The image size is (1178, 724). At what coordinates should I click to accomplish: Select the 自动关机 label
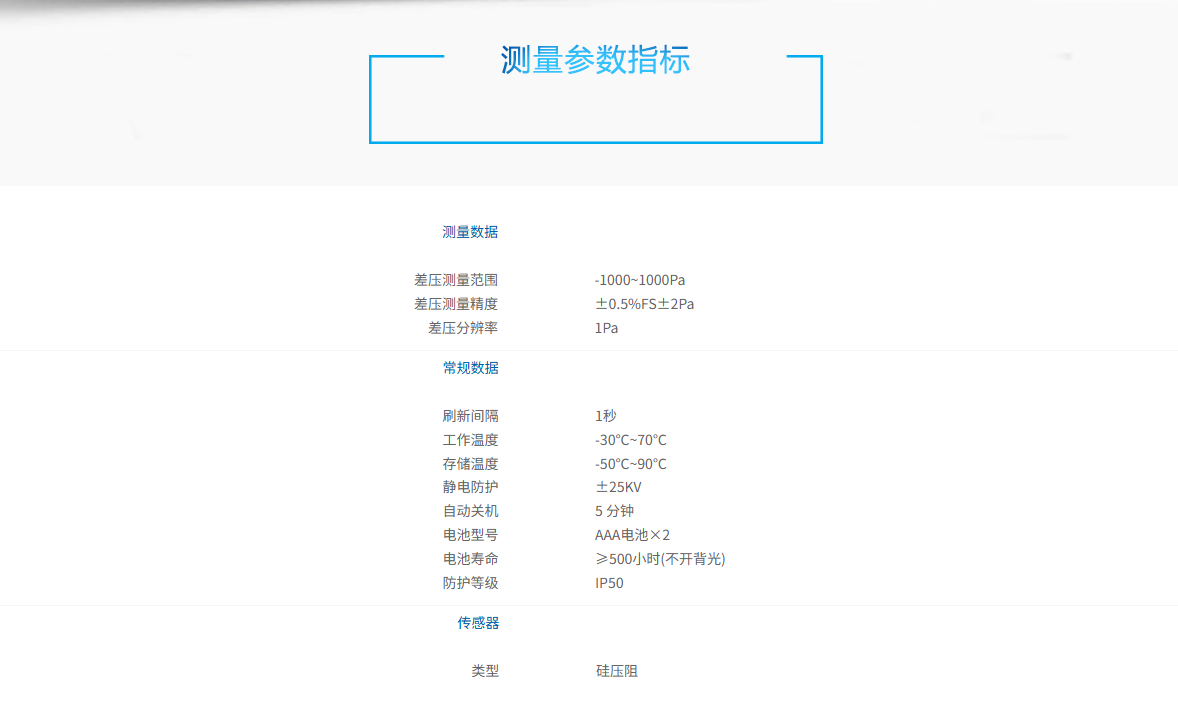click(x=470, y=511)
